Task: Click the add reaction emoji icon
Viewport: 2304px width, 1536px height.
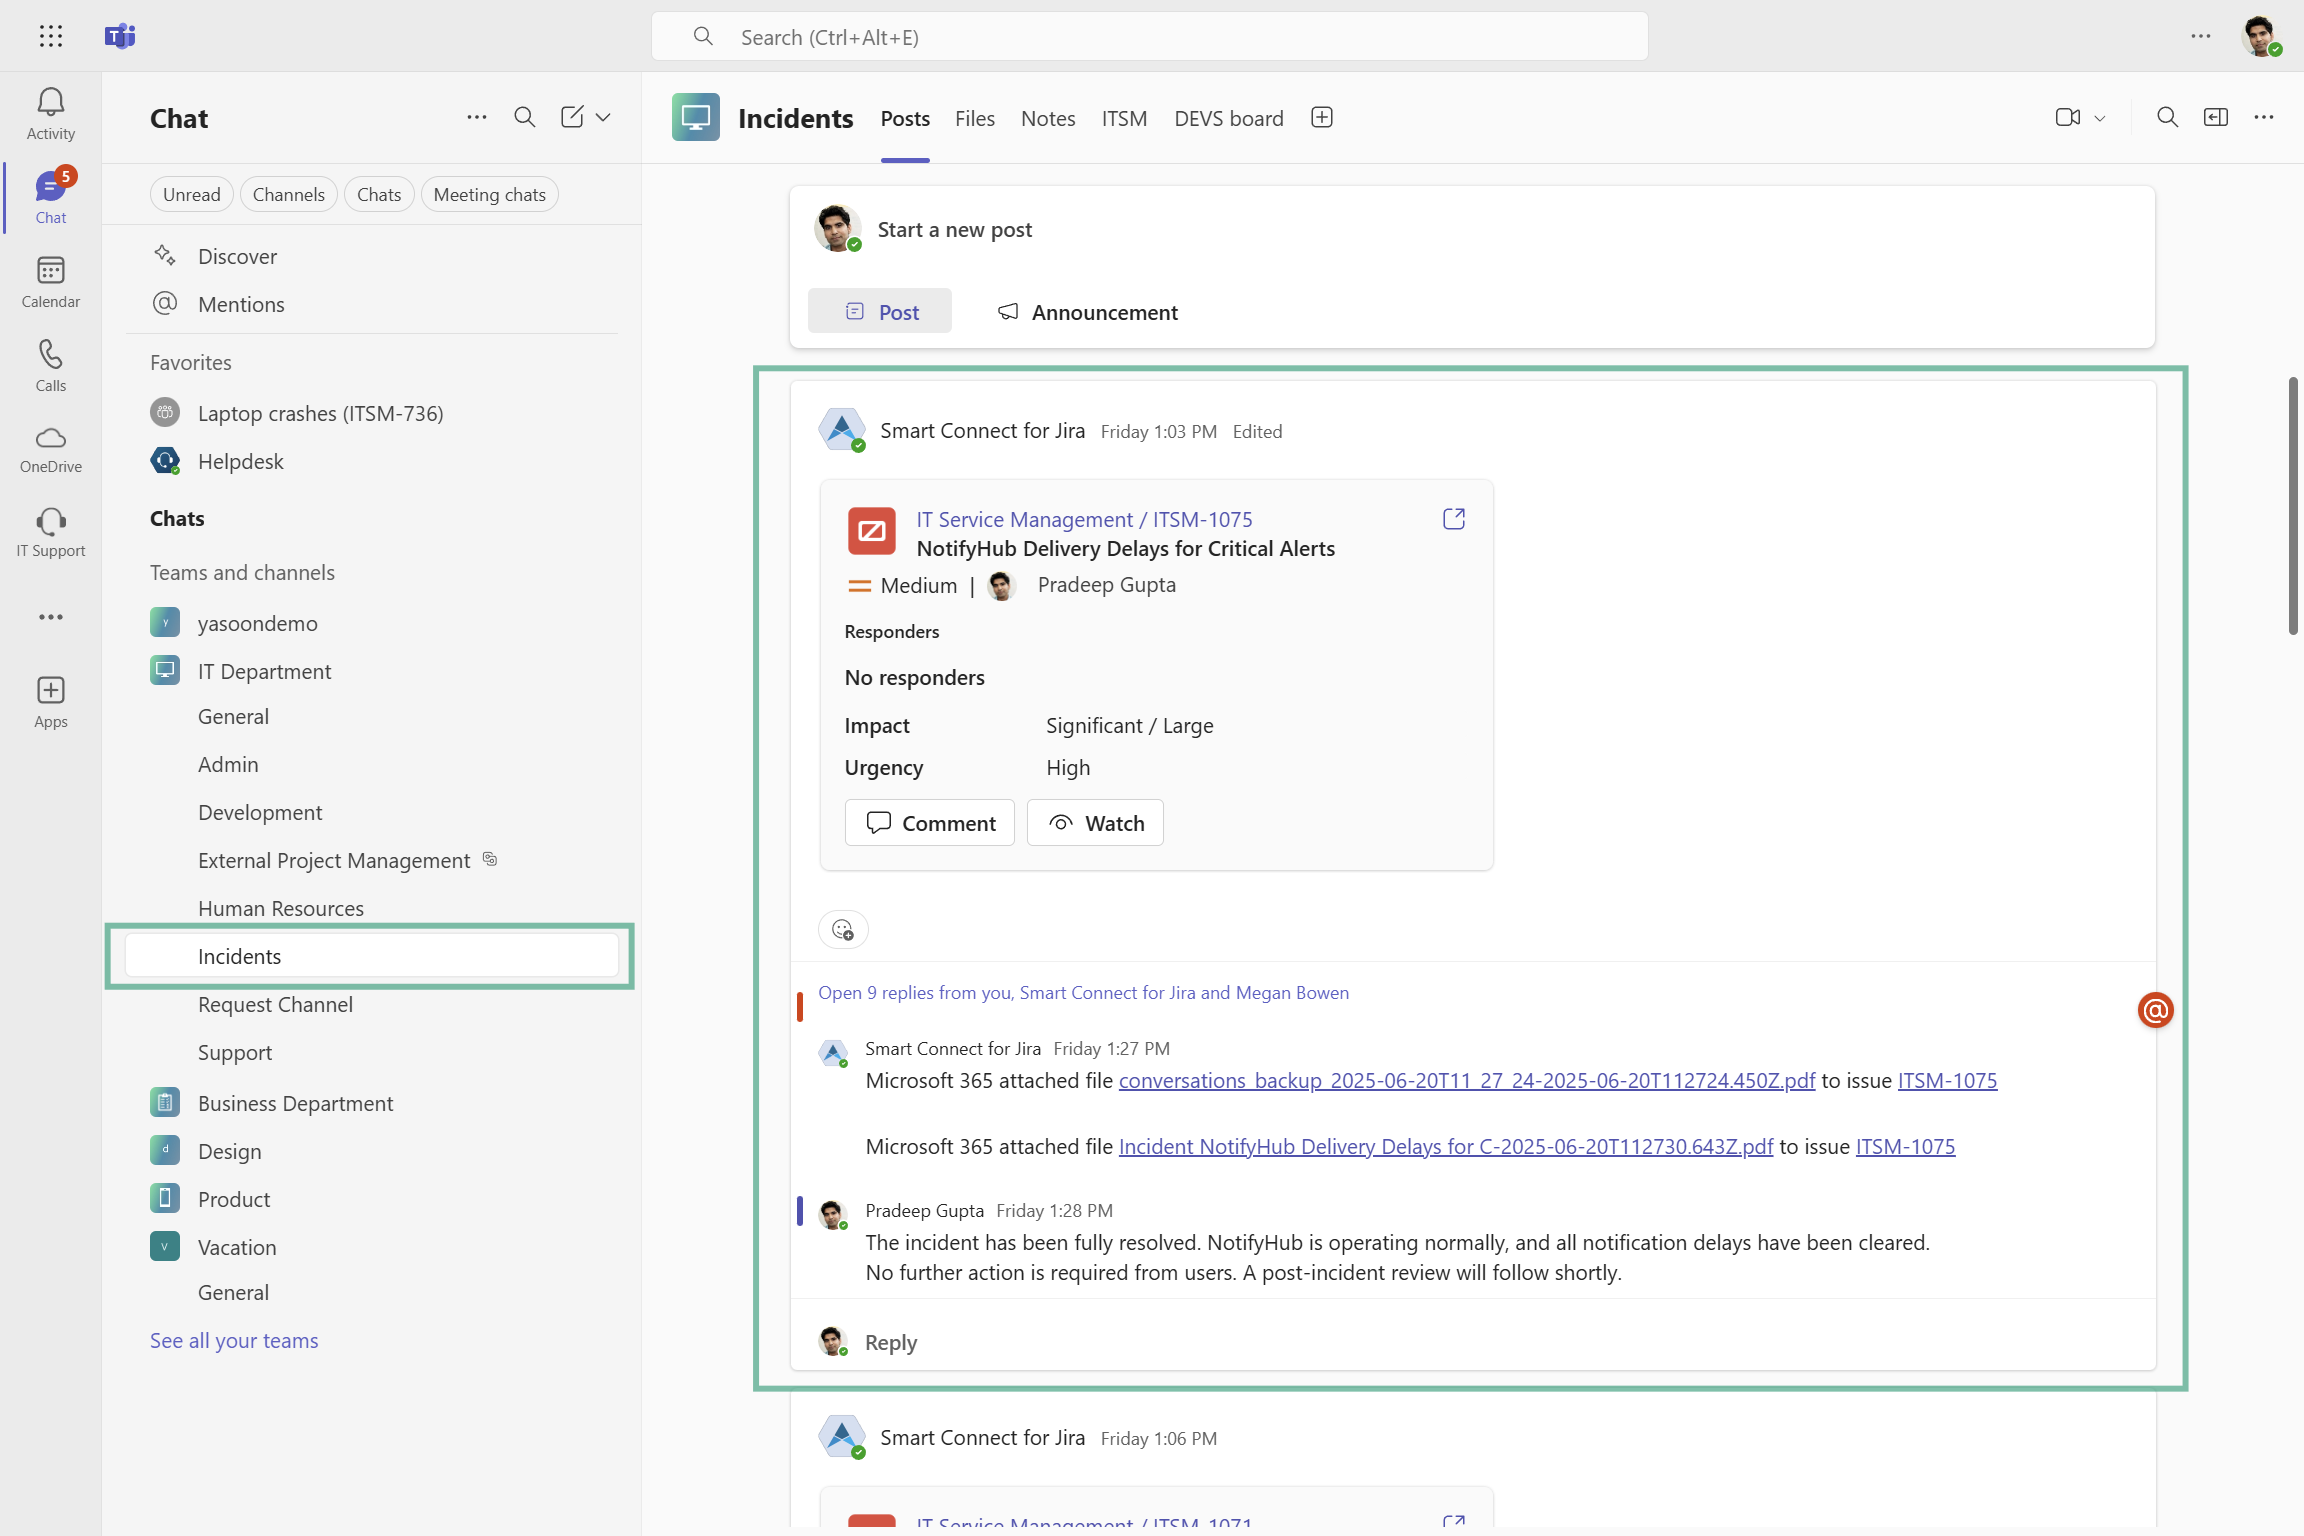Action: 842,930
